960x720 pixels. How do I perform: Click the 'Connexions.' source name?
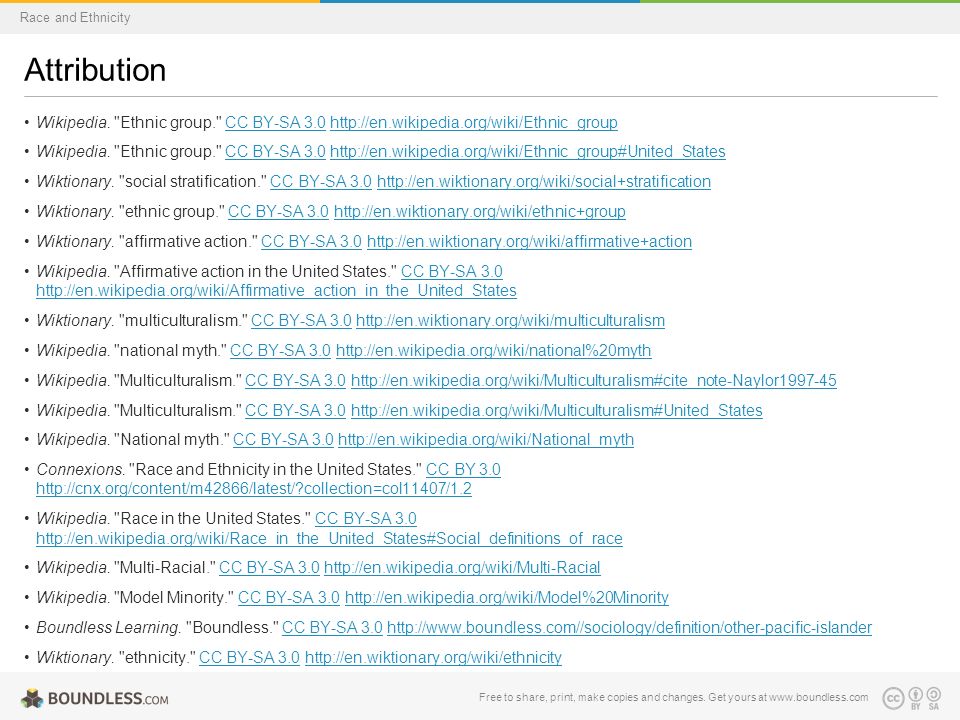pyautogui.click(x=80, y=470)
